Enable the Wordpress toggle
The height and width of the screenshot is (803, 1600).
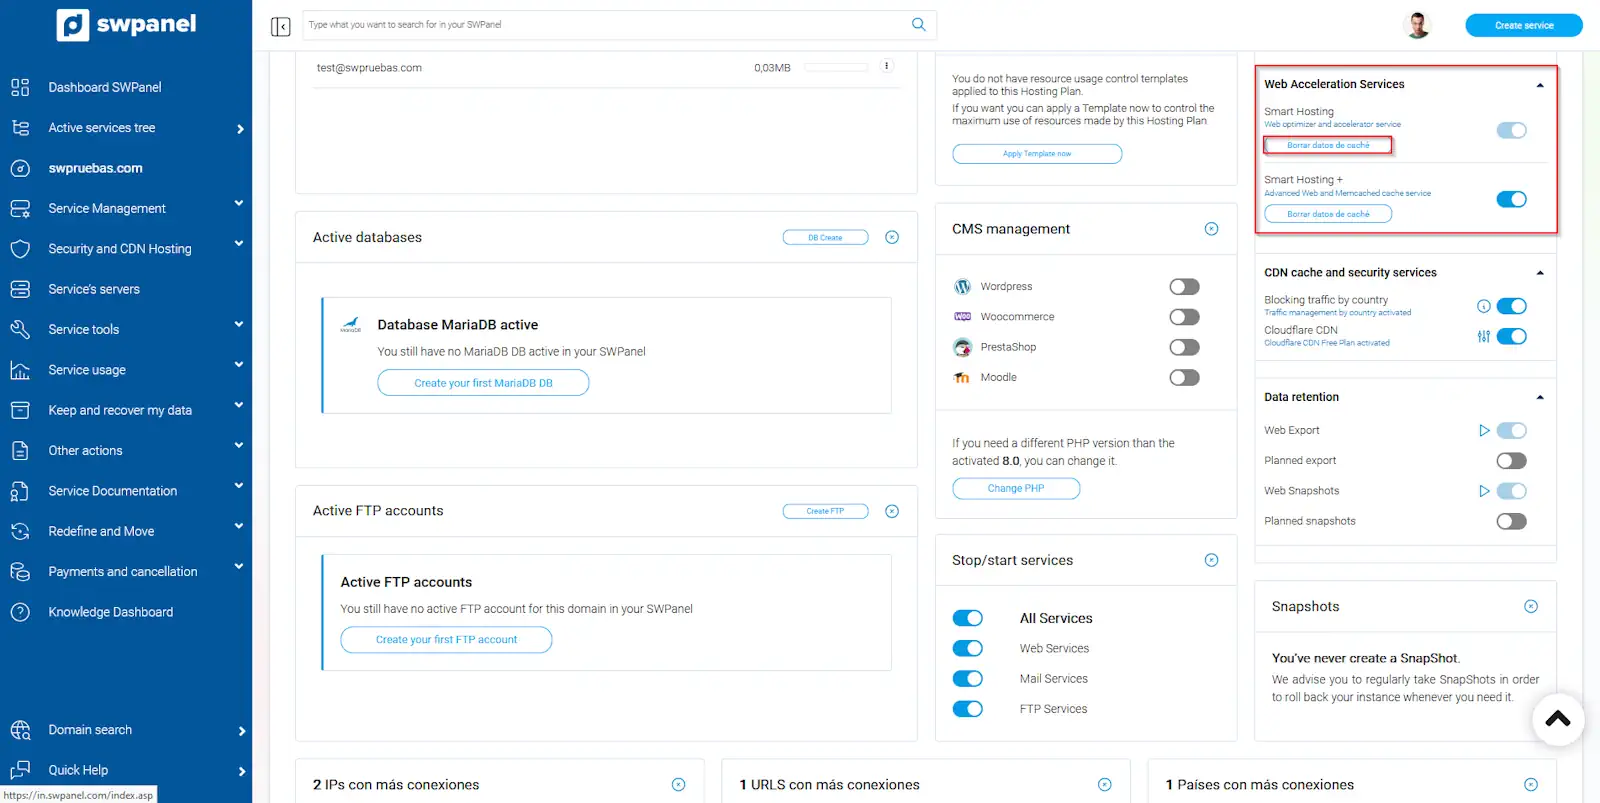[1184, 287]
